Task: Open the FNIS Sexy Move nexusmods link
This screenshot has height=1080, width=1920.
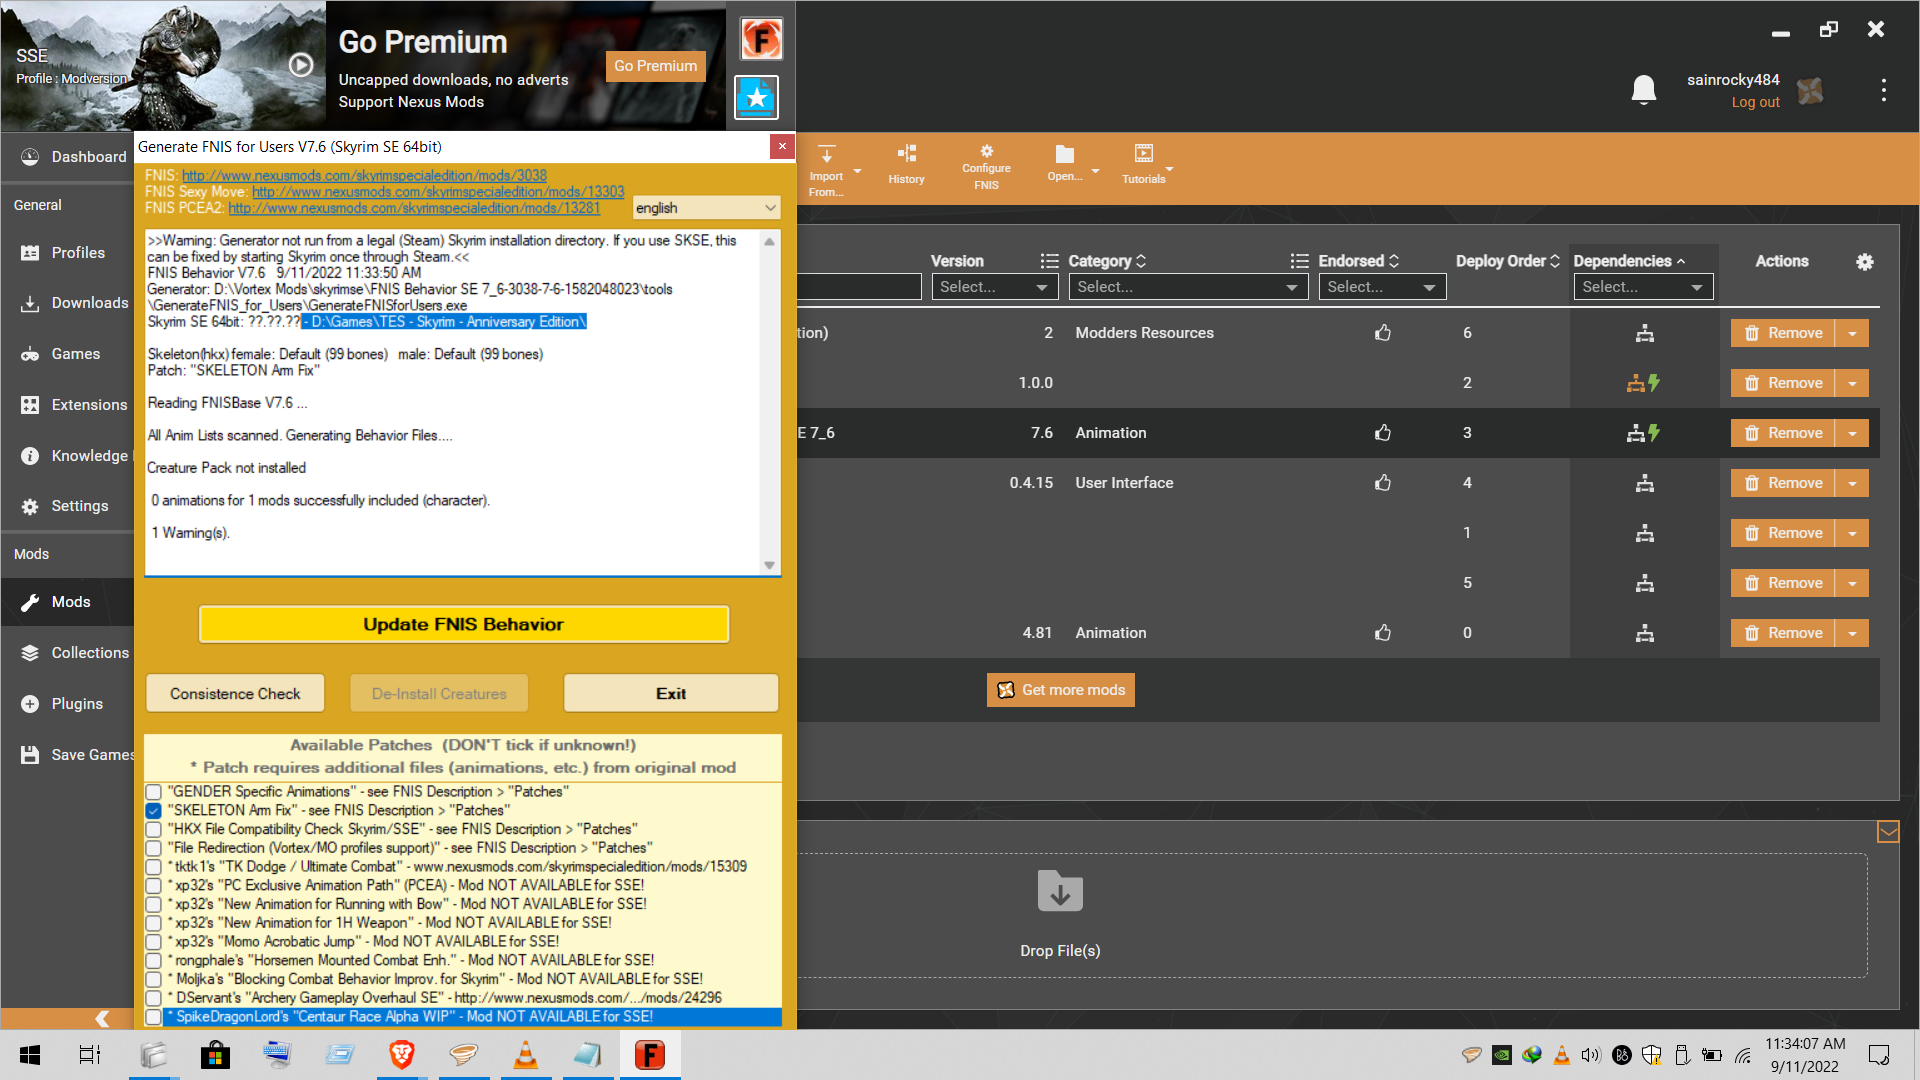Action: (x=438, y=192)
